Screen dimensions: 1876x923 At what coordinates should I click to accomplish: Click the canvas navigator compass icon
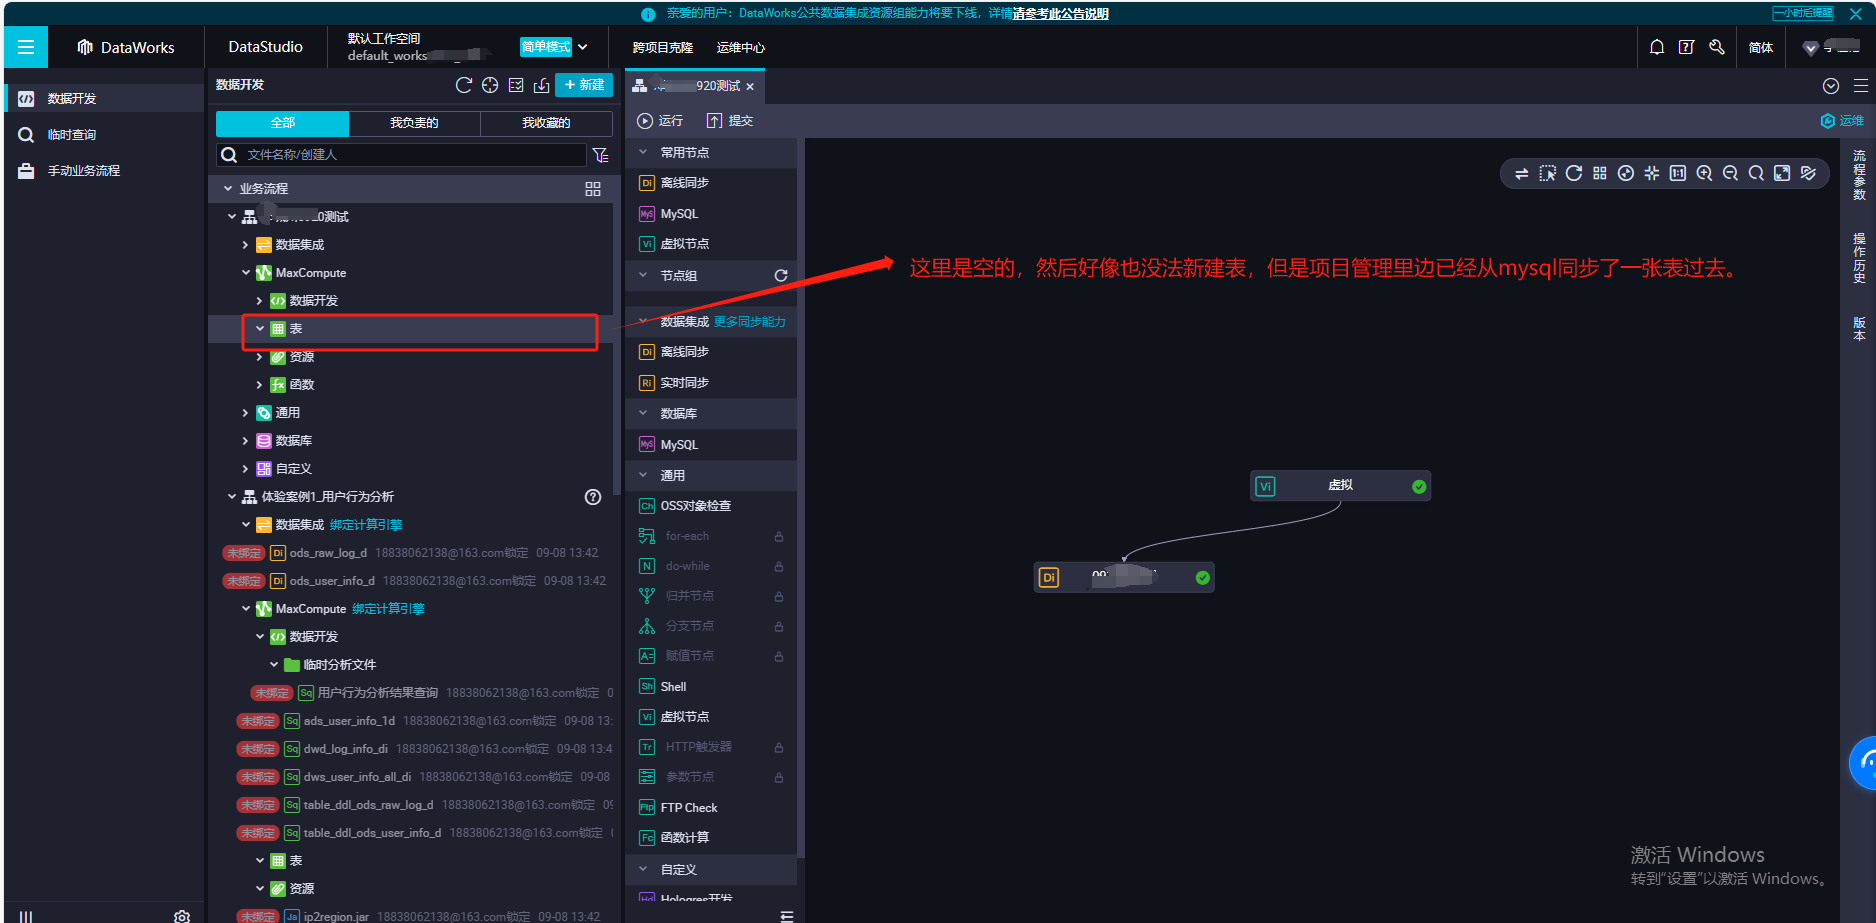point(1626,173)
